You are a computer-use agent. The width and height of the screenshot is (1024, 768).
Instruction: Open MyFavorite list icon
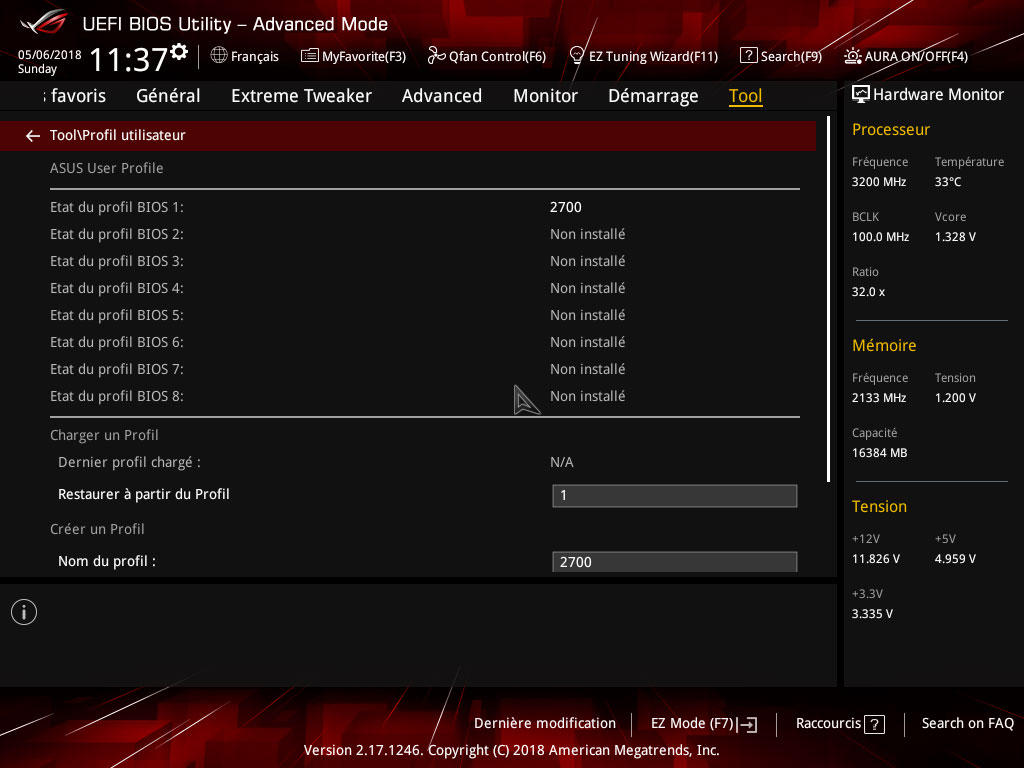(310, 56)
